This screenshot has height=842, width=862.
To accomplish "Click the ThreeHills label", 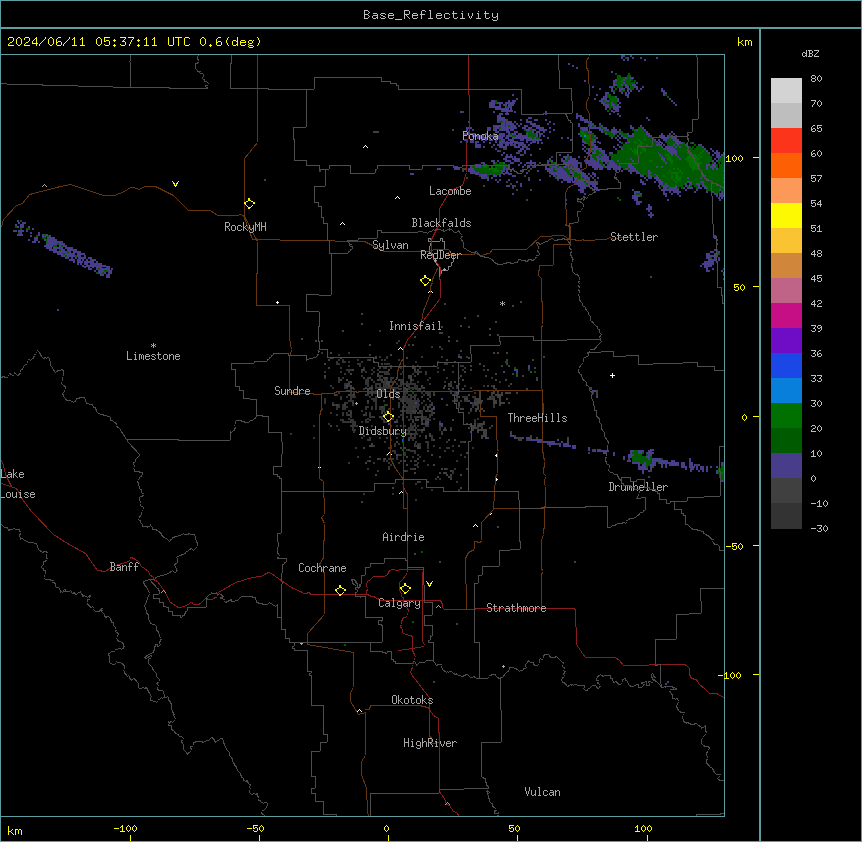I will point(538,418).
